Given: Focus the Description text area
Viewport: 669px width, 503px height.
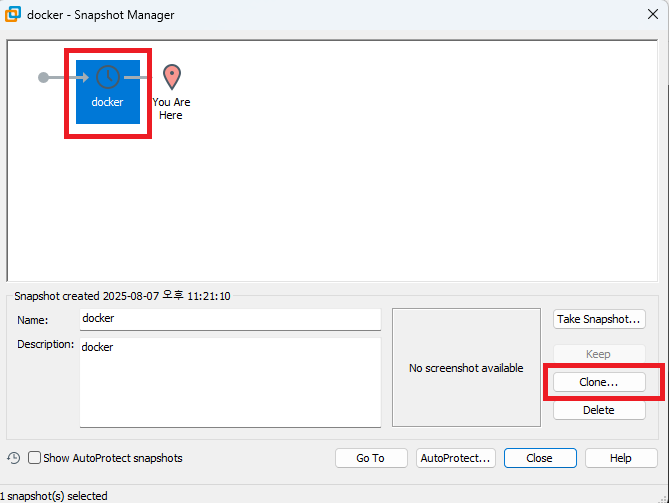Looking at the screenshot, I should (230, 382).
